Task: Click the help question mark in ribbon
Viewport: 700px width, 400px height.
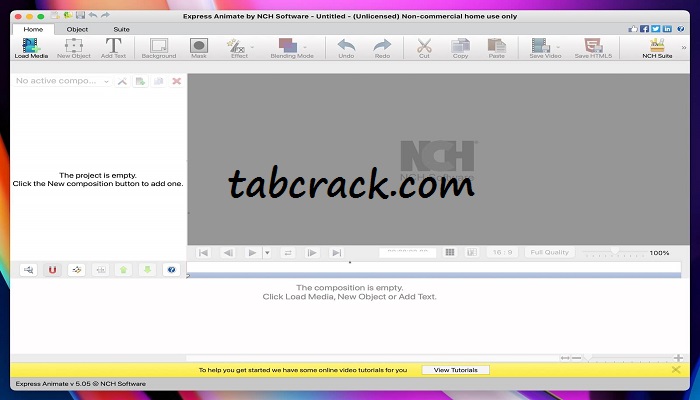Action: pyautogui.click(x=681, y=29)
